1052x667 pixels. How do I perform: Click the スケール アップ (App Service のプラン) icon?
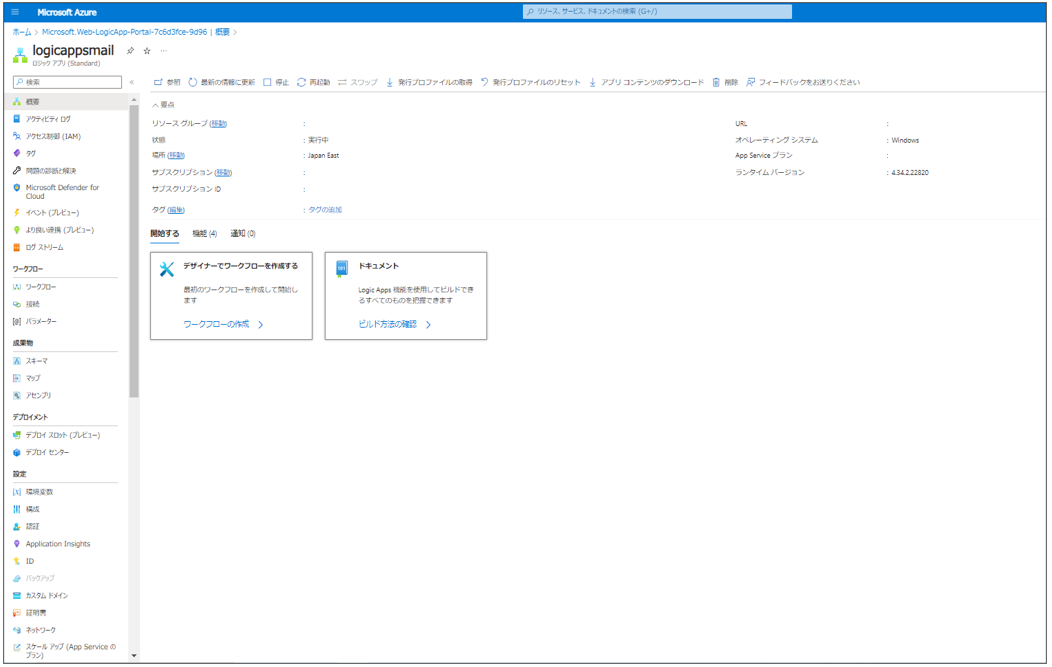pyautogui.click(x=17, y=648)
